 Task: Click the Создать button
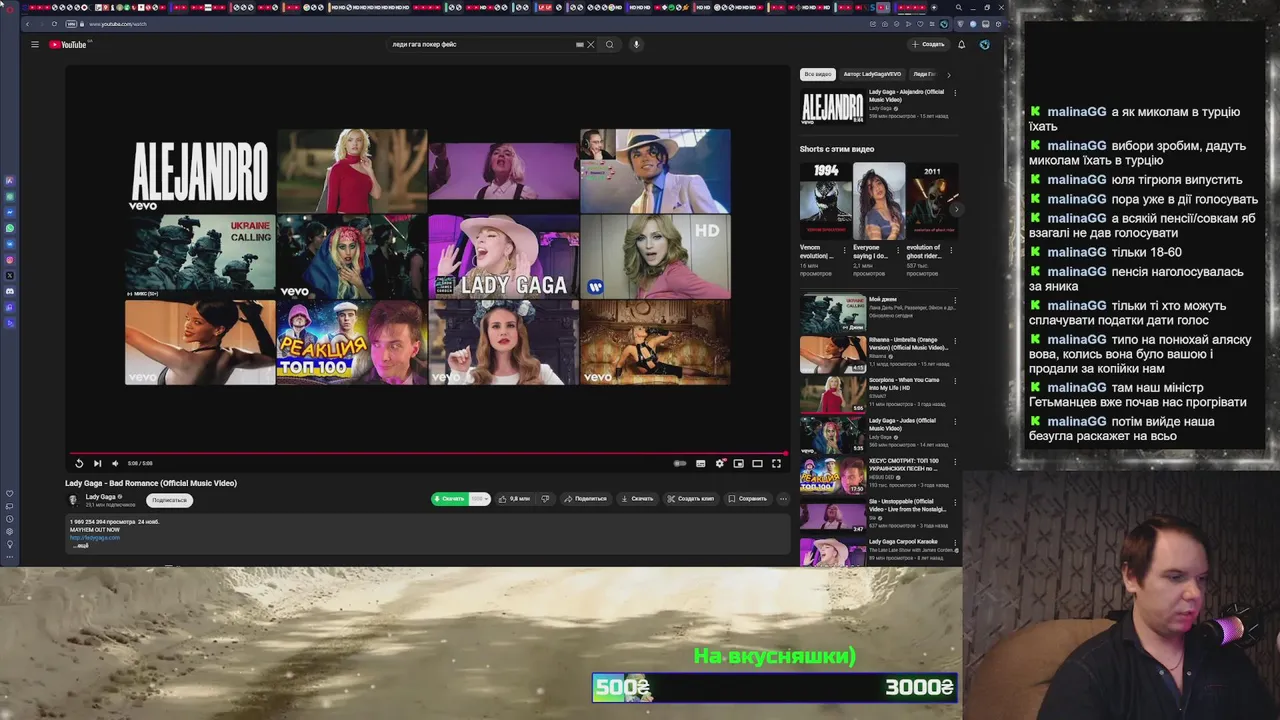[x=928, y=44]
